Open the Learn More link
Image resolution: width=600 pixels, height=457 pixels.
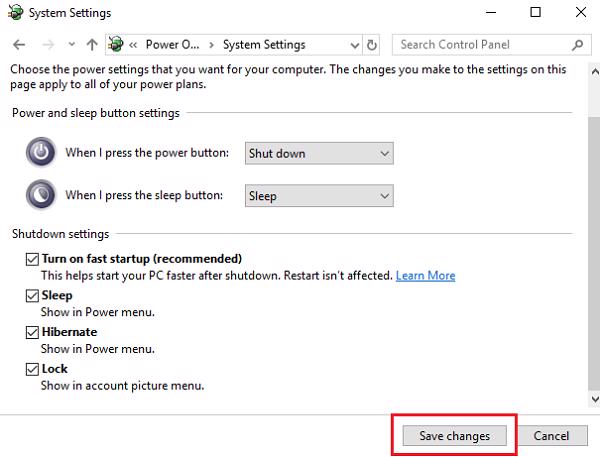point(425,275)
